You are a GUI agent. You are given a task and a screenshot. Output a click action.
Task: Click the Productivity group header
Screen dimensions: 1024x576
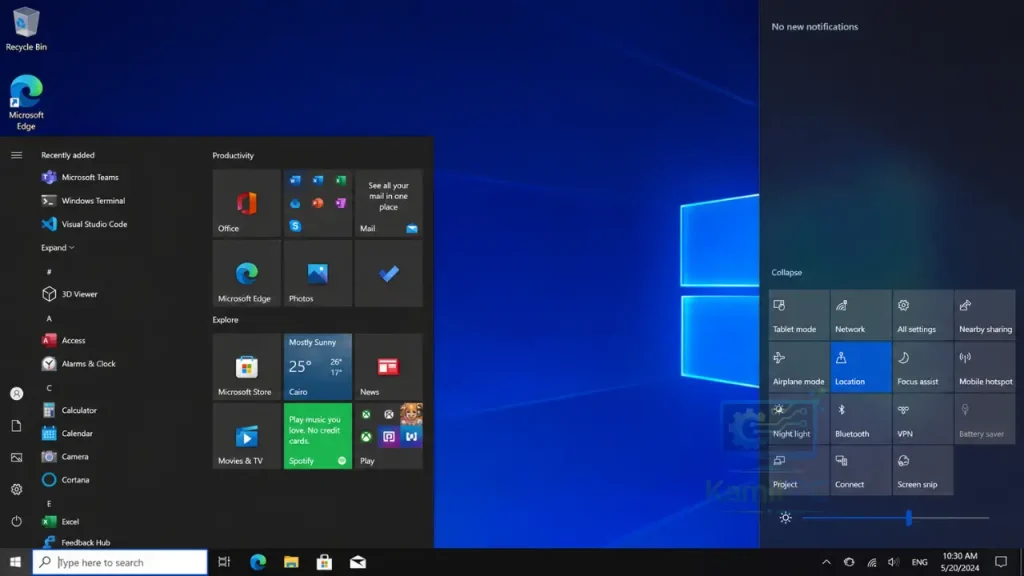(x=233, y=155)
